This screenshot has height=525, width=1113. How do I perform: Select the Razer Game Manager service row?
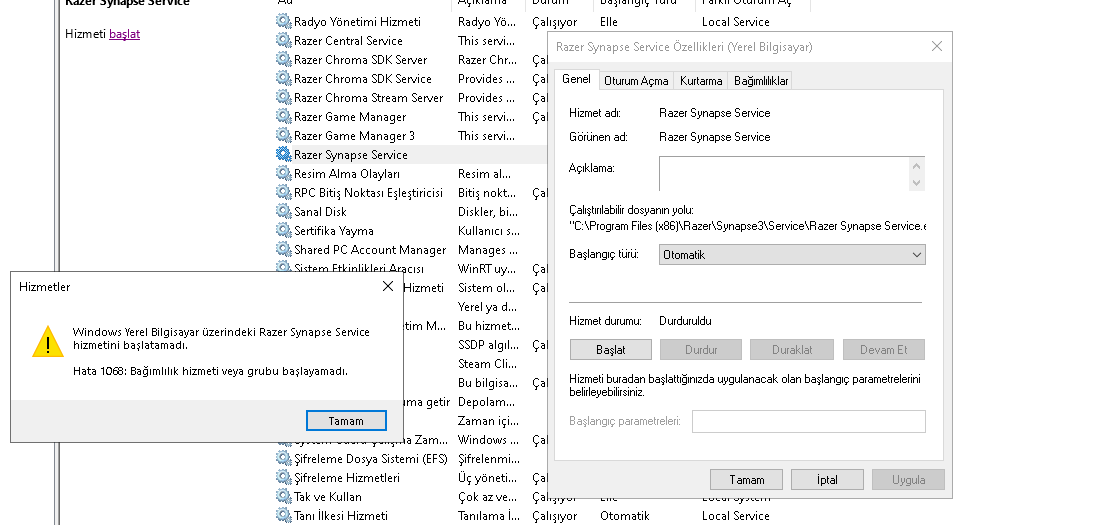coord(412,116)
